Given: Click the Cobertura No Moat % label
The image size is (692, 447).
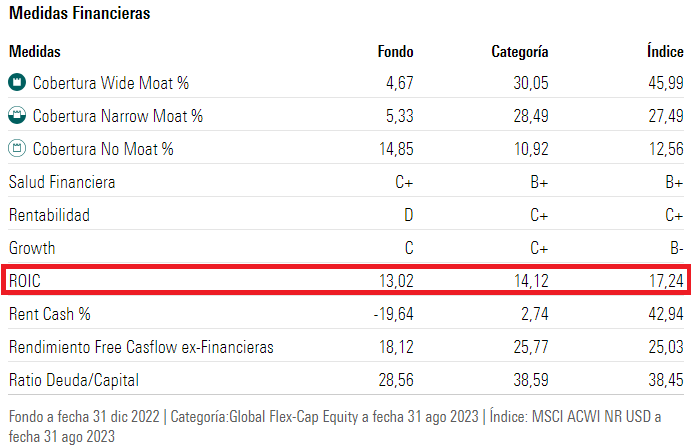Looking at the screenshot, I should [x=103, y=149].
